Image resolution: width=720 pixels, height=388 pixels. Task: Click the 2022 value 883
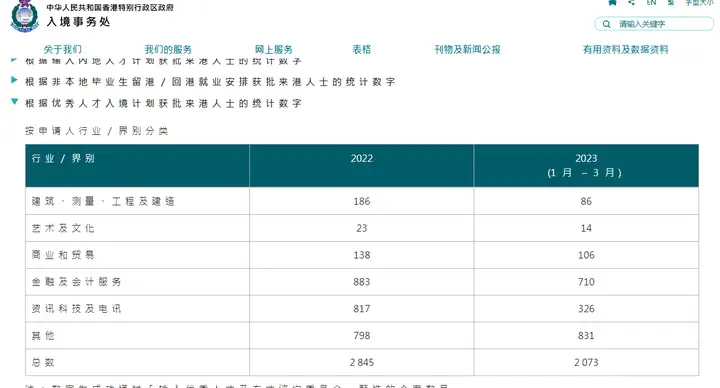coord(362,282)
